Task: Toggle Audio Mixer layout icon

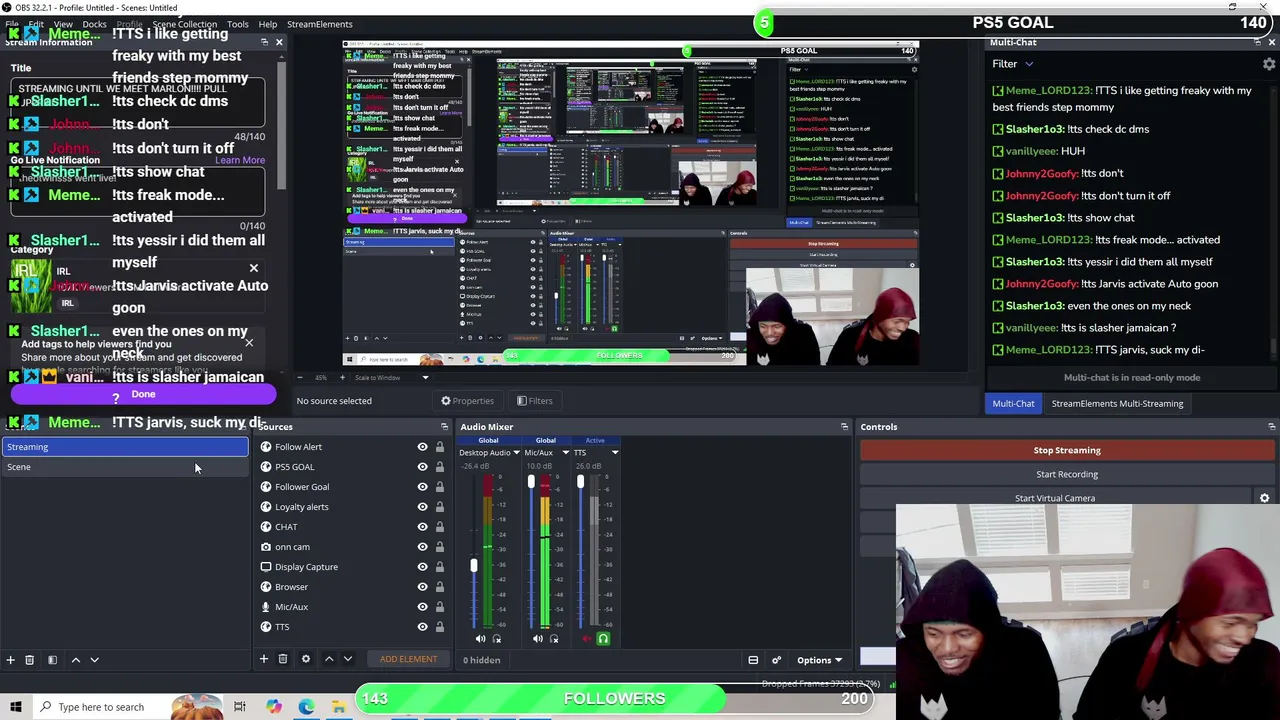Action: pos(753,660)
